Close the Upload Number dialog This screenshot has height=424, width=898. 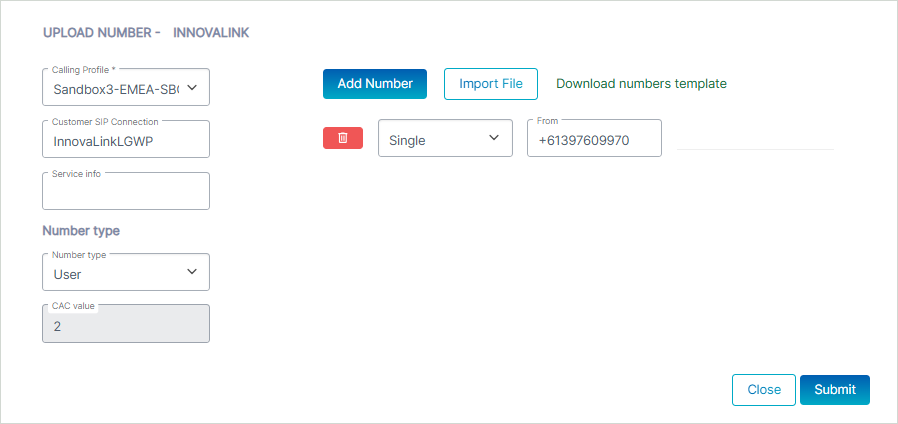coord(764,390)
